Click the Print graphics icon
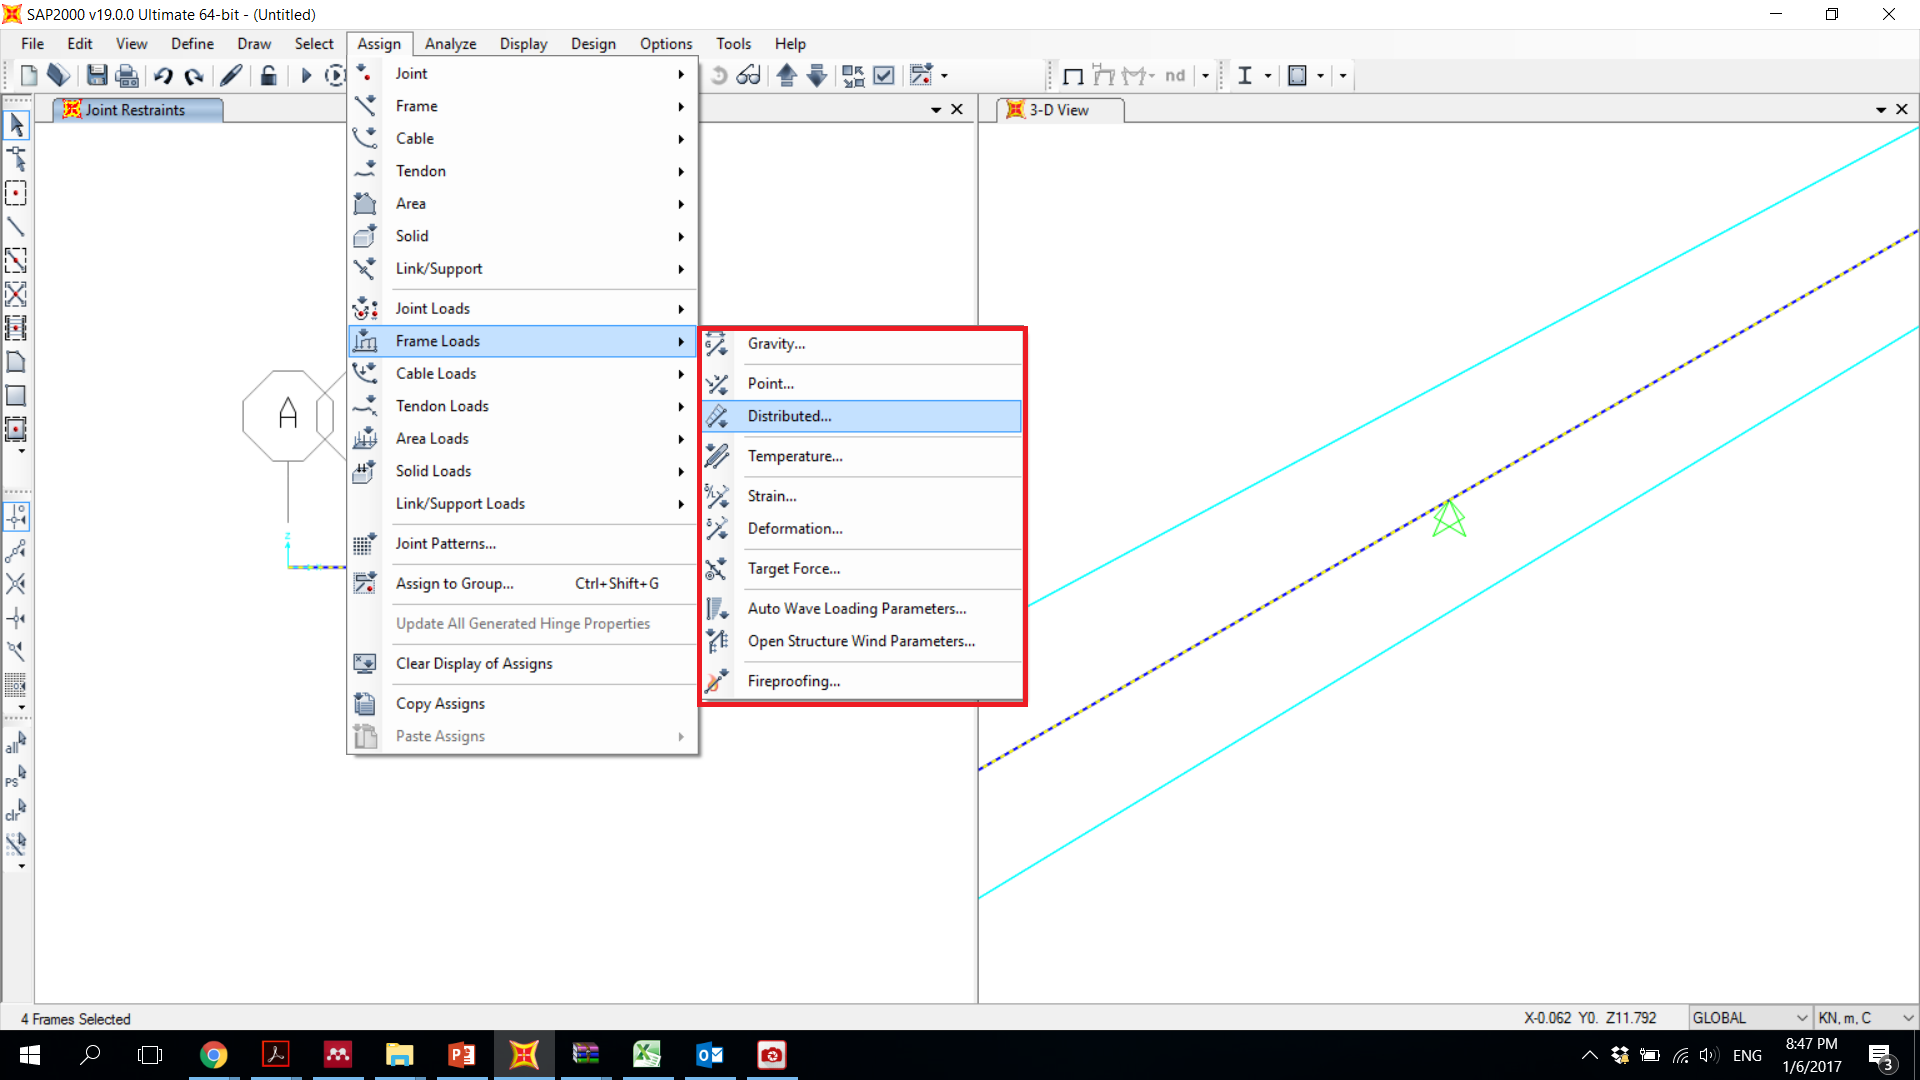This screenshot has height=1080, width=1920. [x=127, y=75]
